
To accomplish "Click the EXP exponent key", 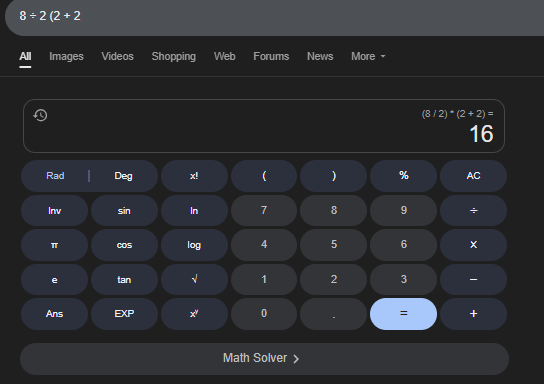I will (x=124, y=314).
